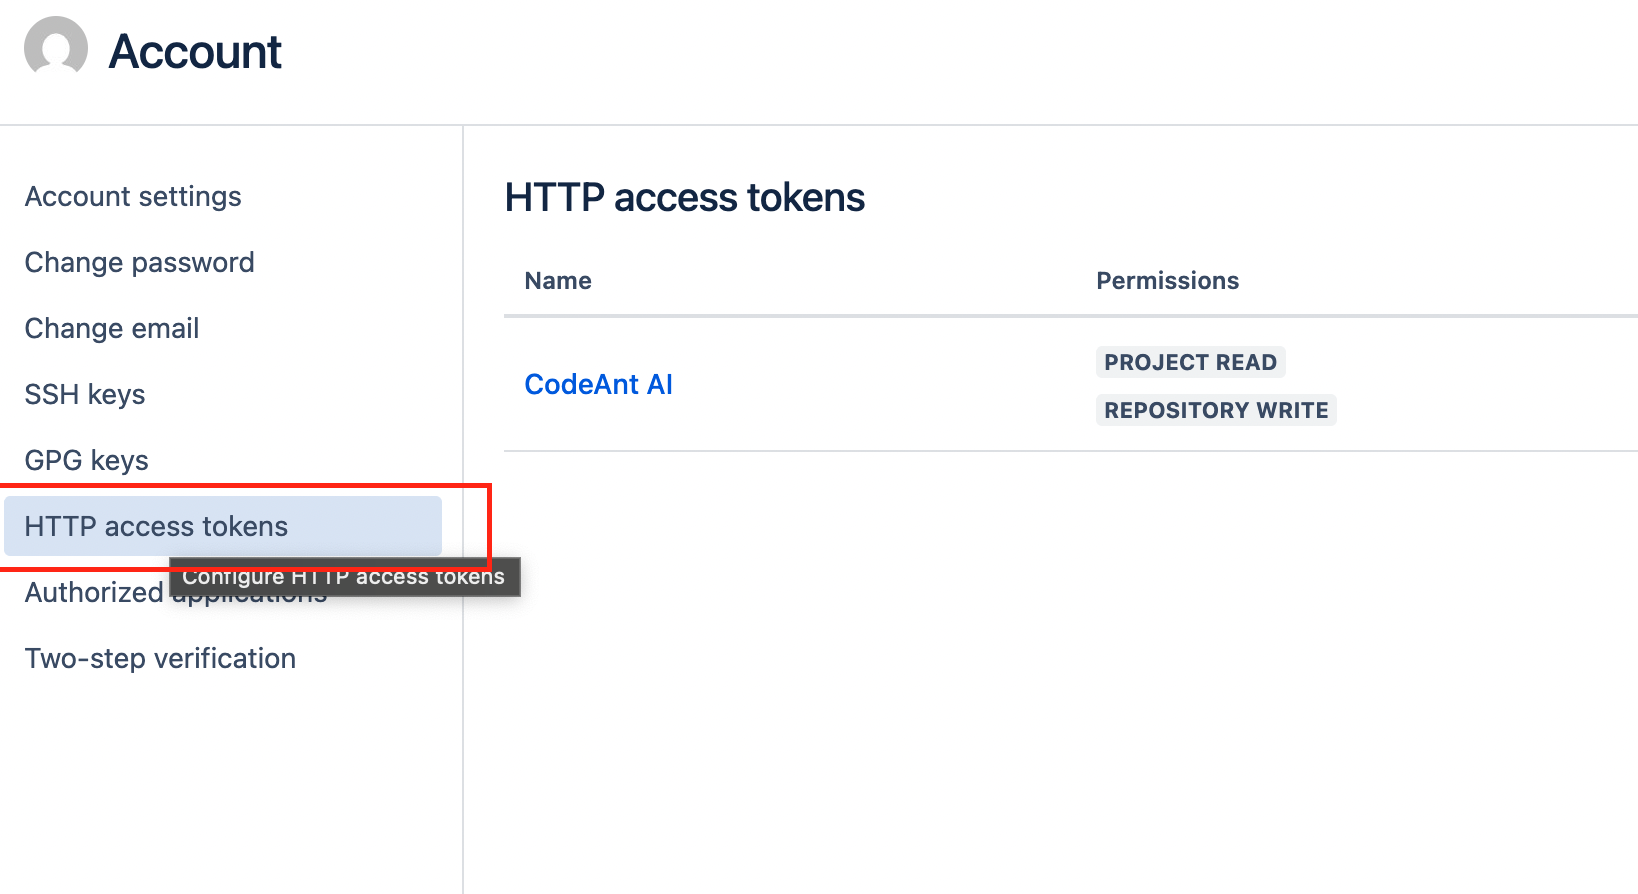Screen dimensions: 1638x894
Task: Click the PROJECT READ permission label
Action: [x=1190, y=362]
